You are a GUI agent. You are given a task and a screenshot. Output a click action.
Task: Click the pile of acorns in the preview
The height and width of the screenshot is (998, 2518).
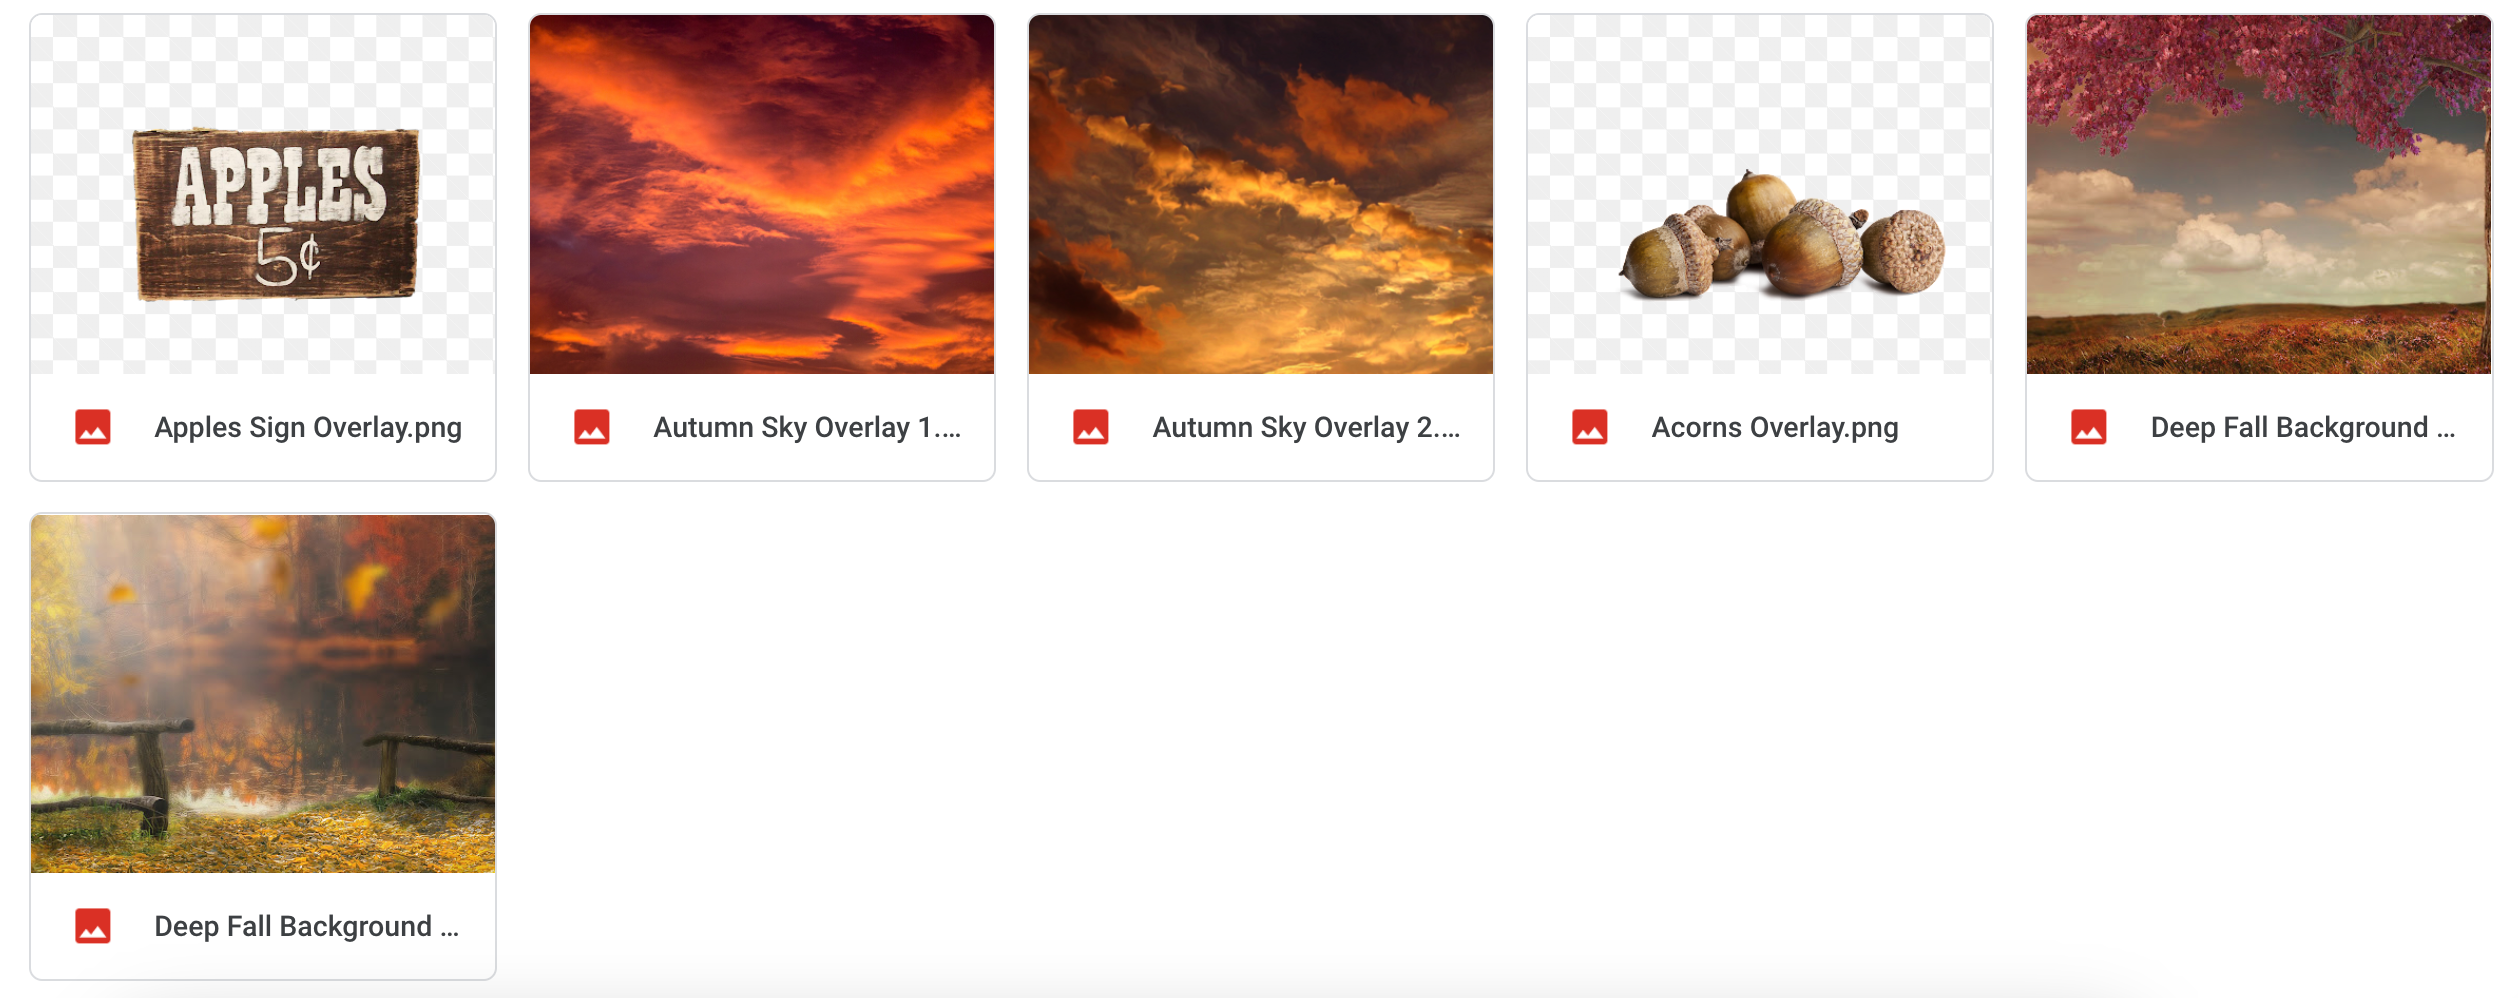(x=1782, y=236)
